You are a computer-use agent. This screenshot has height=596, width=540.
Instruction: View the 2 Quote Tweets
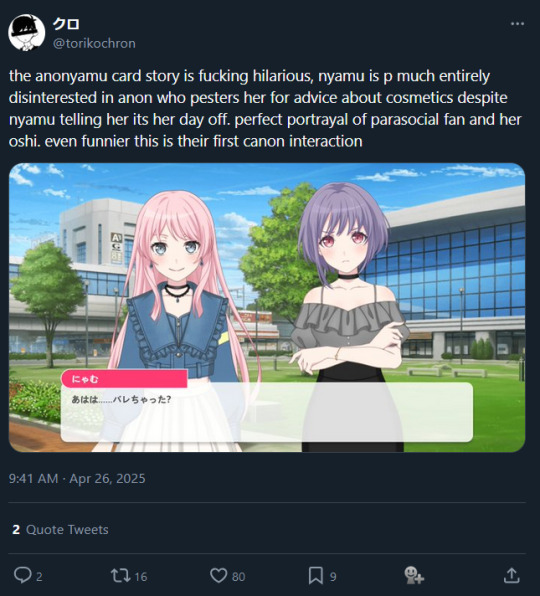(x=60, y=529)
